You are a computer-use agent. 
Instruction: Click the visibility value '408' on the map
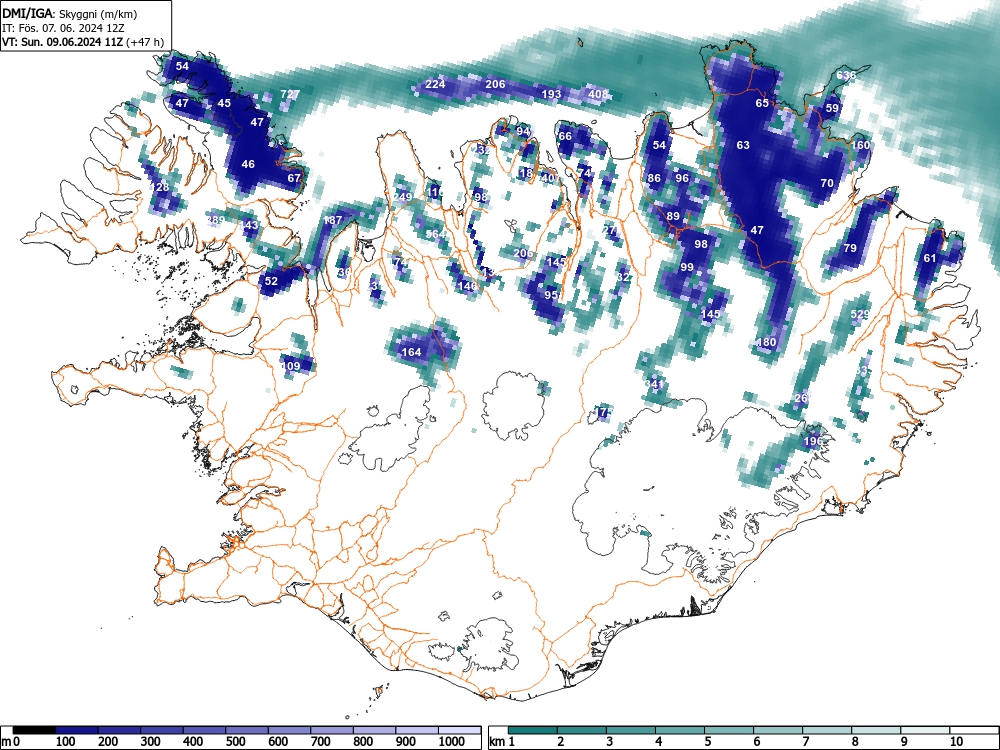coord(598,94)
